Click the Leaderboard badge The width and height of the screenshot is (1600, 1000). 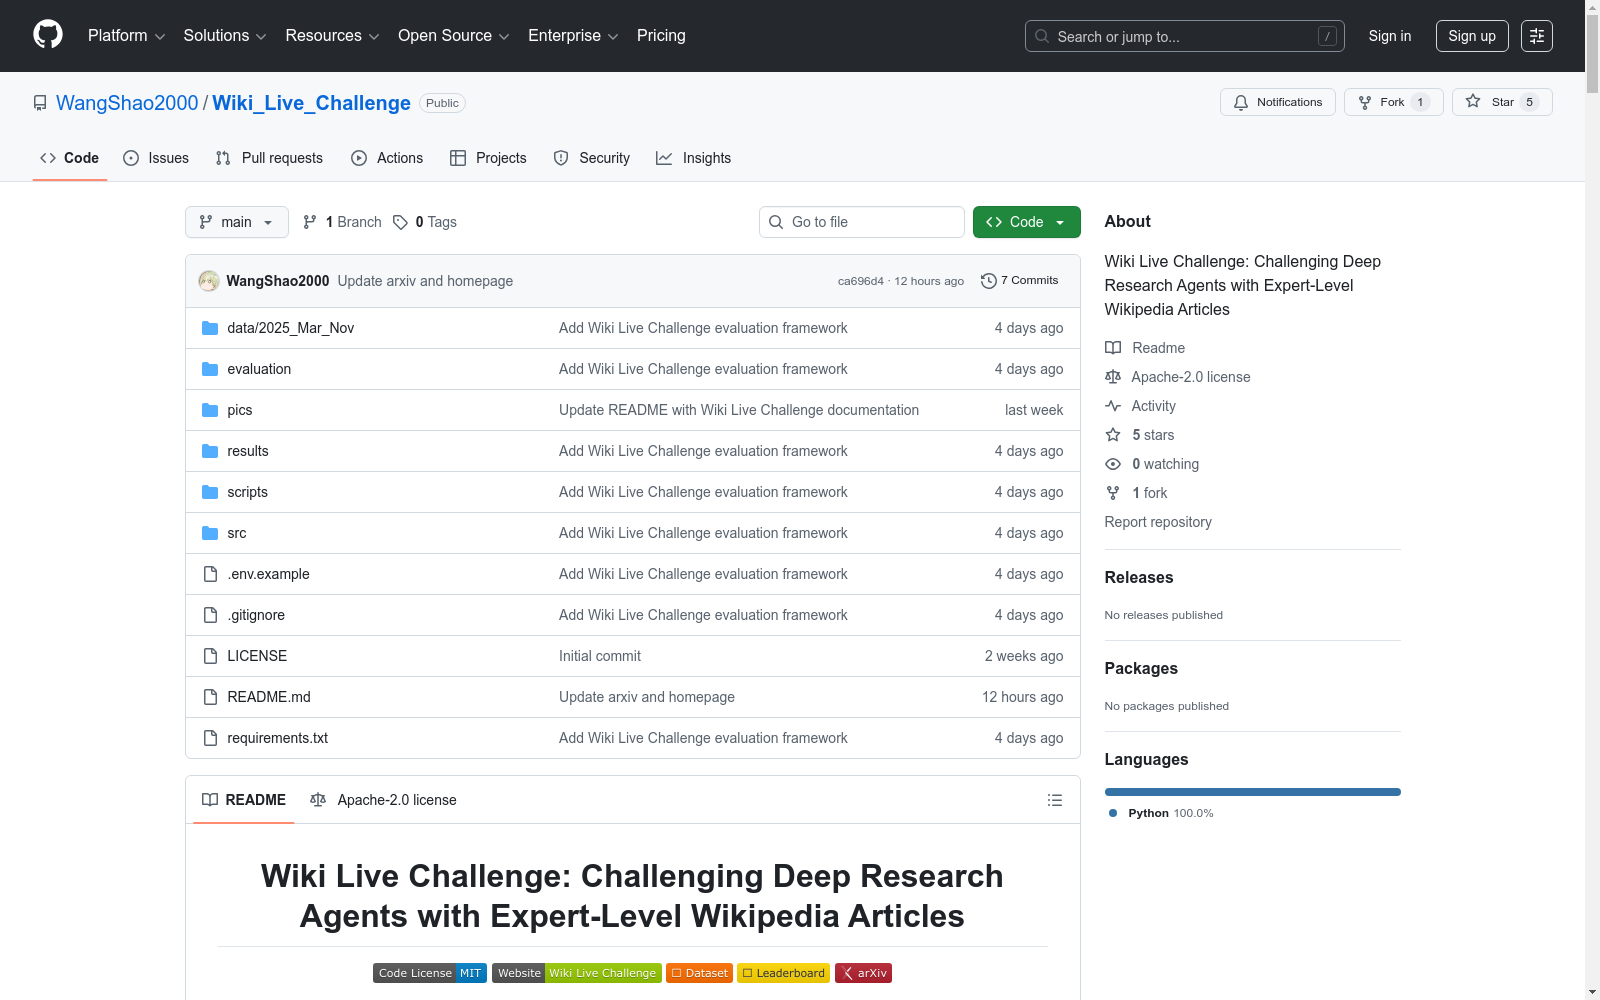point(784,973)
